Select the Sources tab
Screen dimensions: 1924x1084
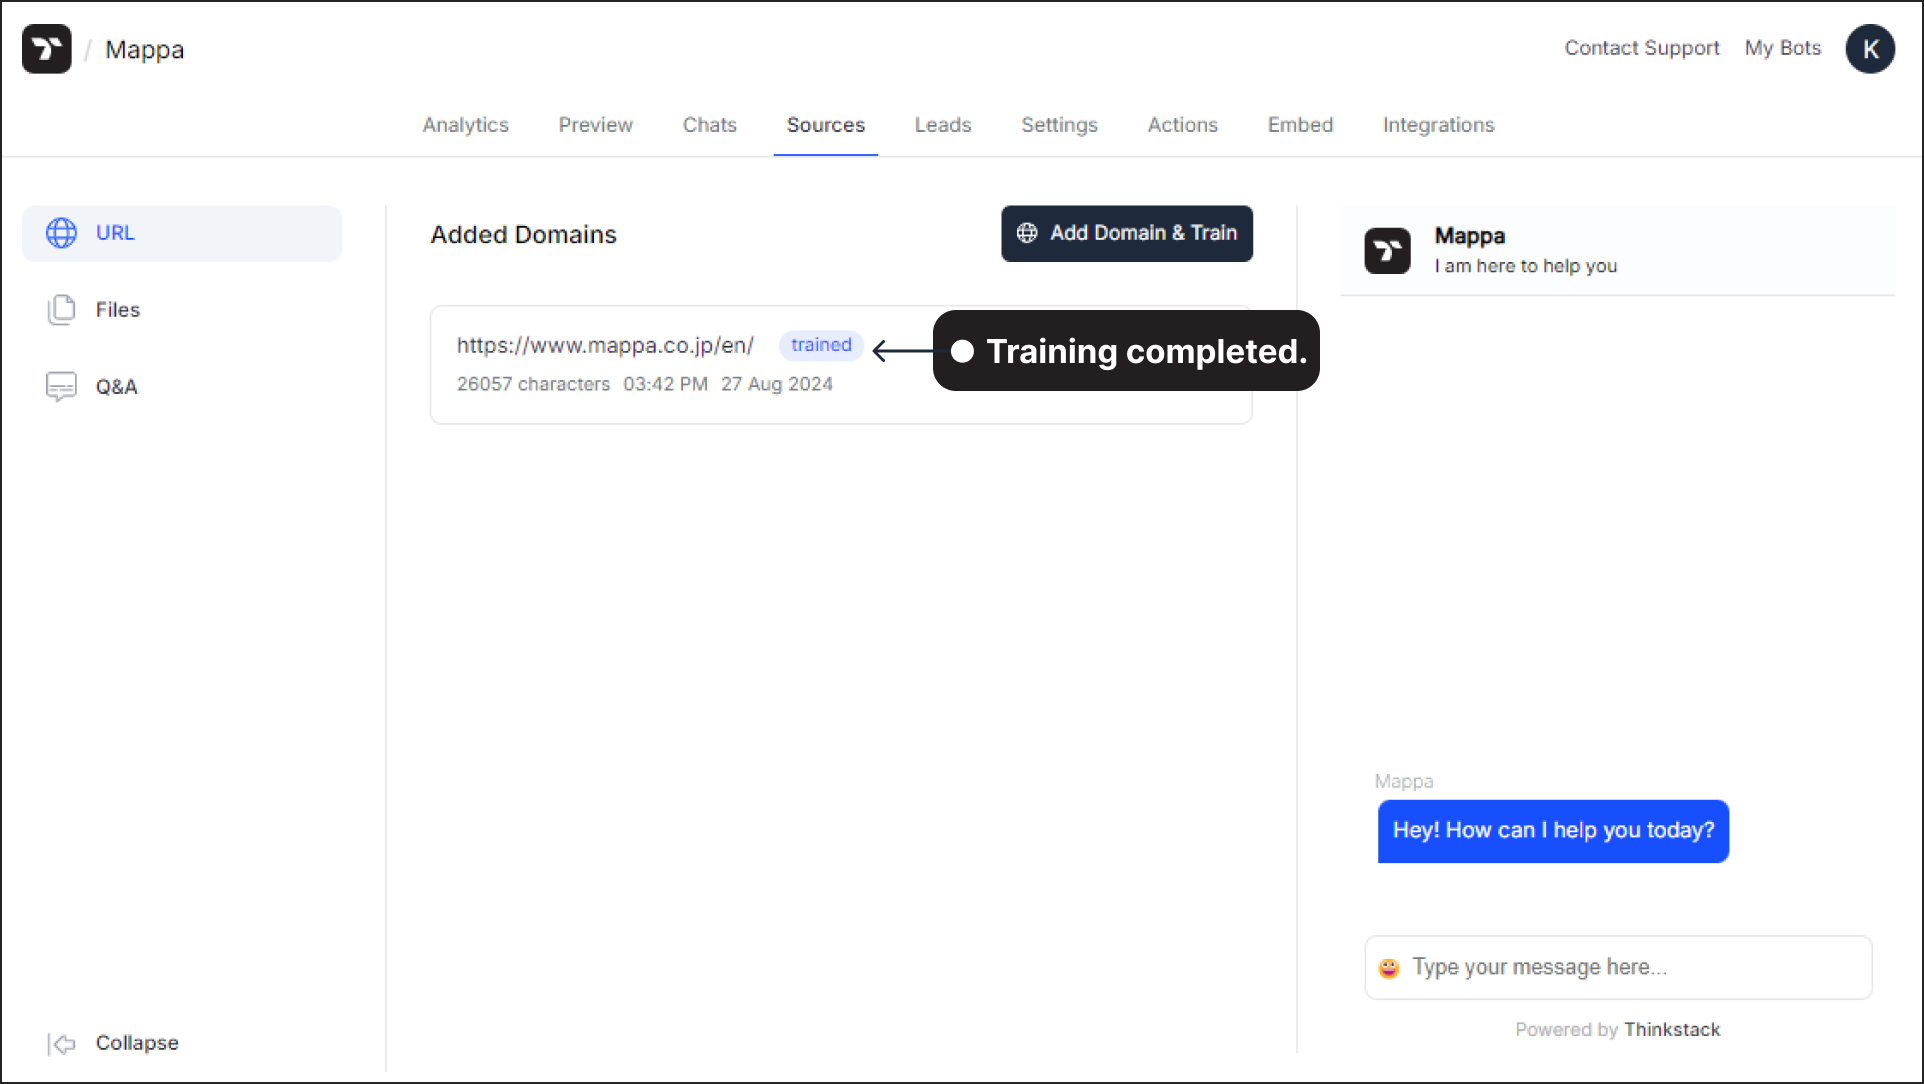point(826,124)
